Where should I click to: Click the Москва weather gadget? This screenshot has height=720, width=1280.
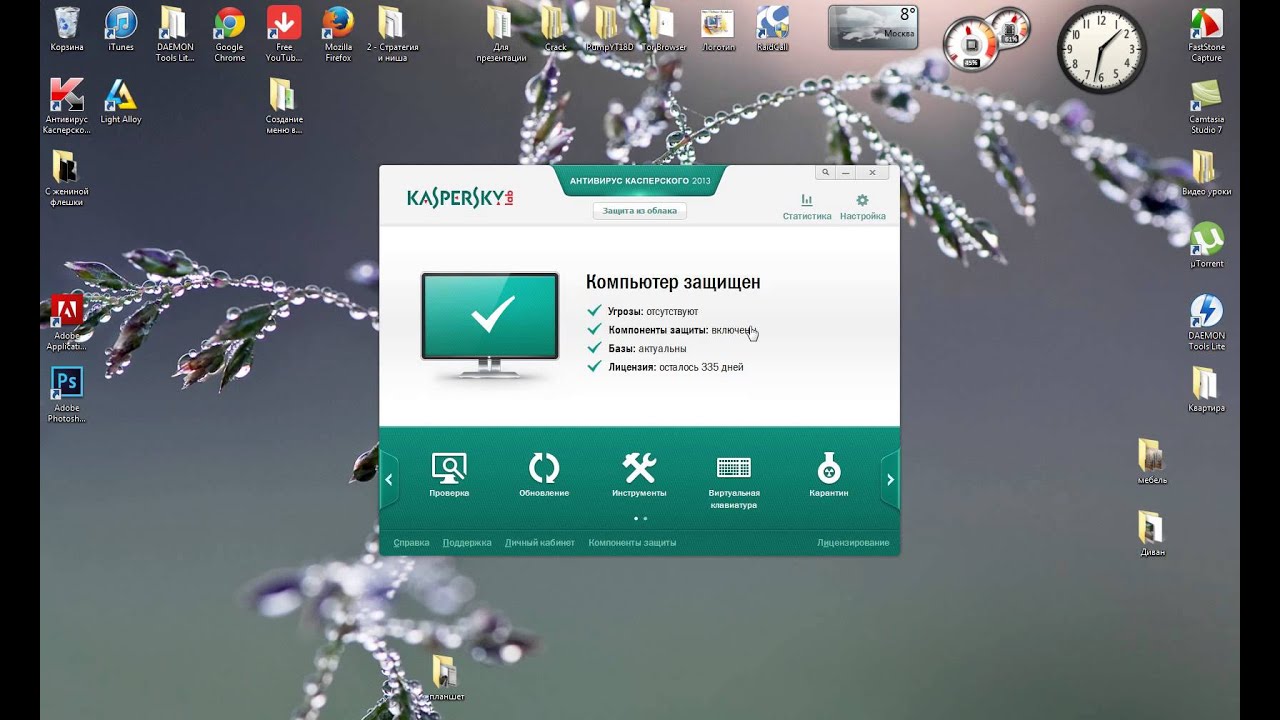point(873,27)
